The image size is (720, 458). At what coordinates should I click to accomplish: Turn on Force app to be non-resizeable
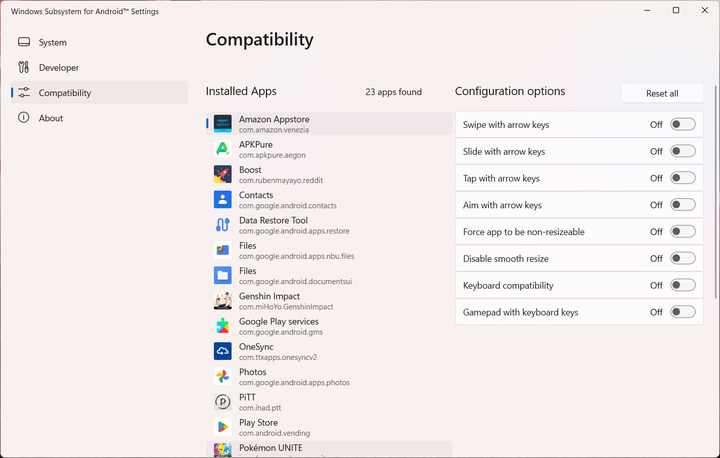pos(682,232)
